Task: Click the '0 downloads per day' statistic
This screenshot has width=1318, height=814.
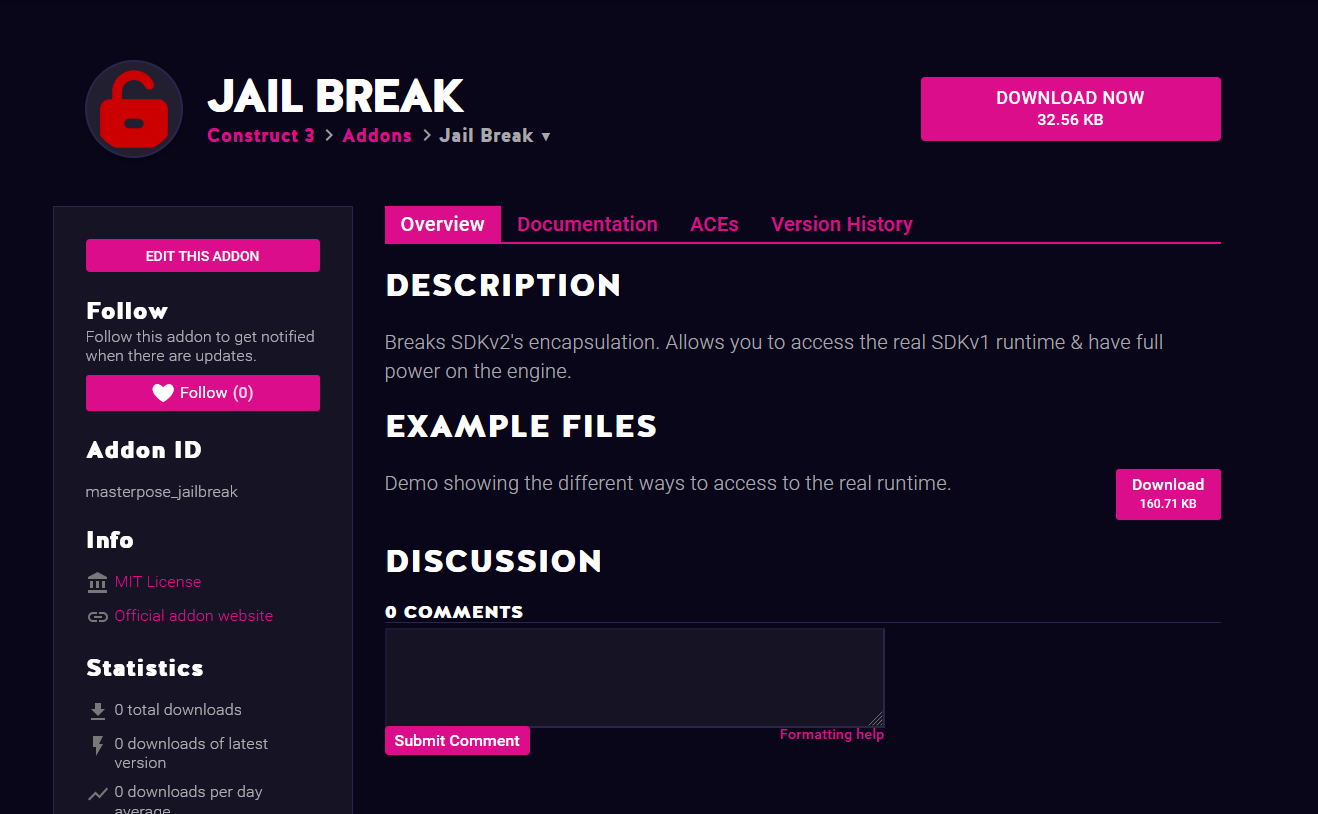Action: pos(188,800)
